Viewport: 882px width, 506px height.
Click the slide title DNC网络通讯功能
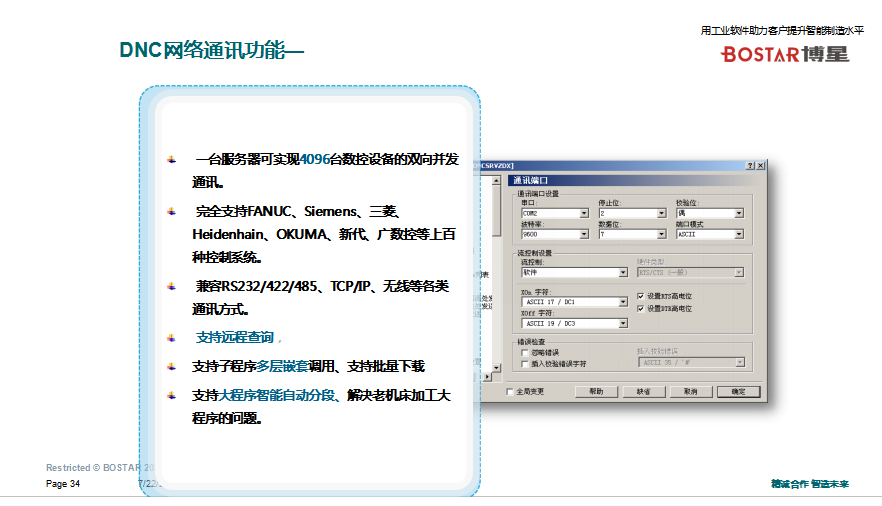point(212,51)
